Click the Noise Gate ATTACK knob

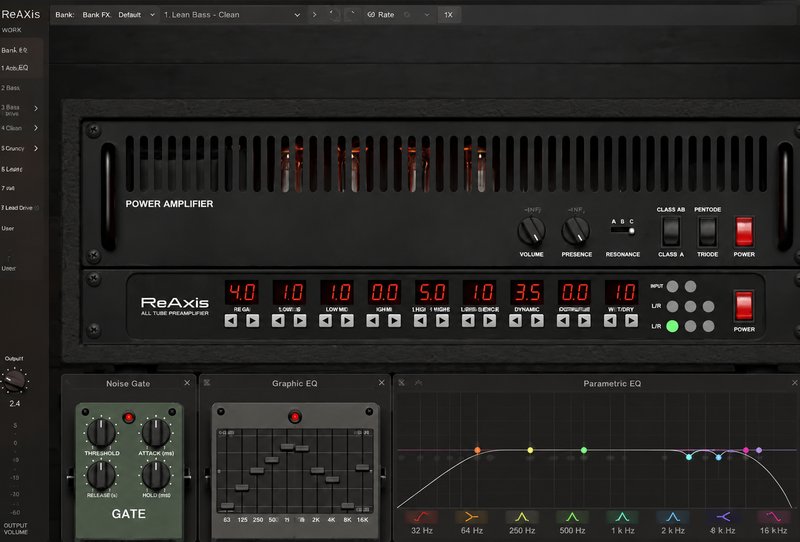point(156,432)
